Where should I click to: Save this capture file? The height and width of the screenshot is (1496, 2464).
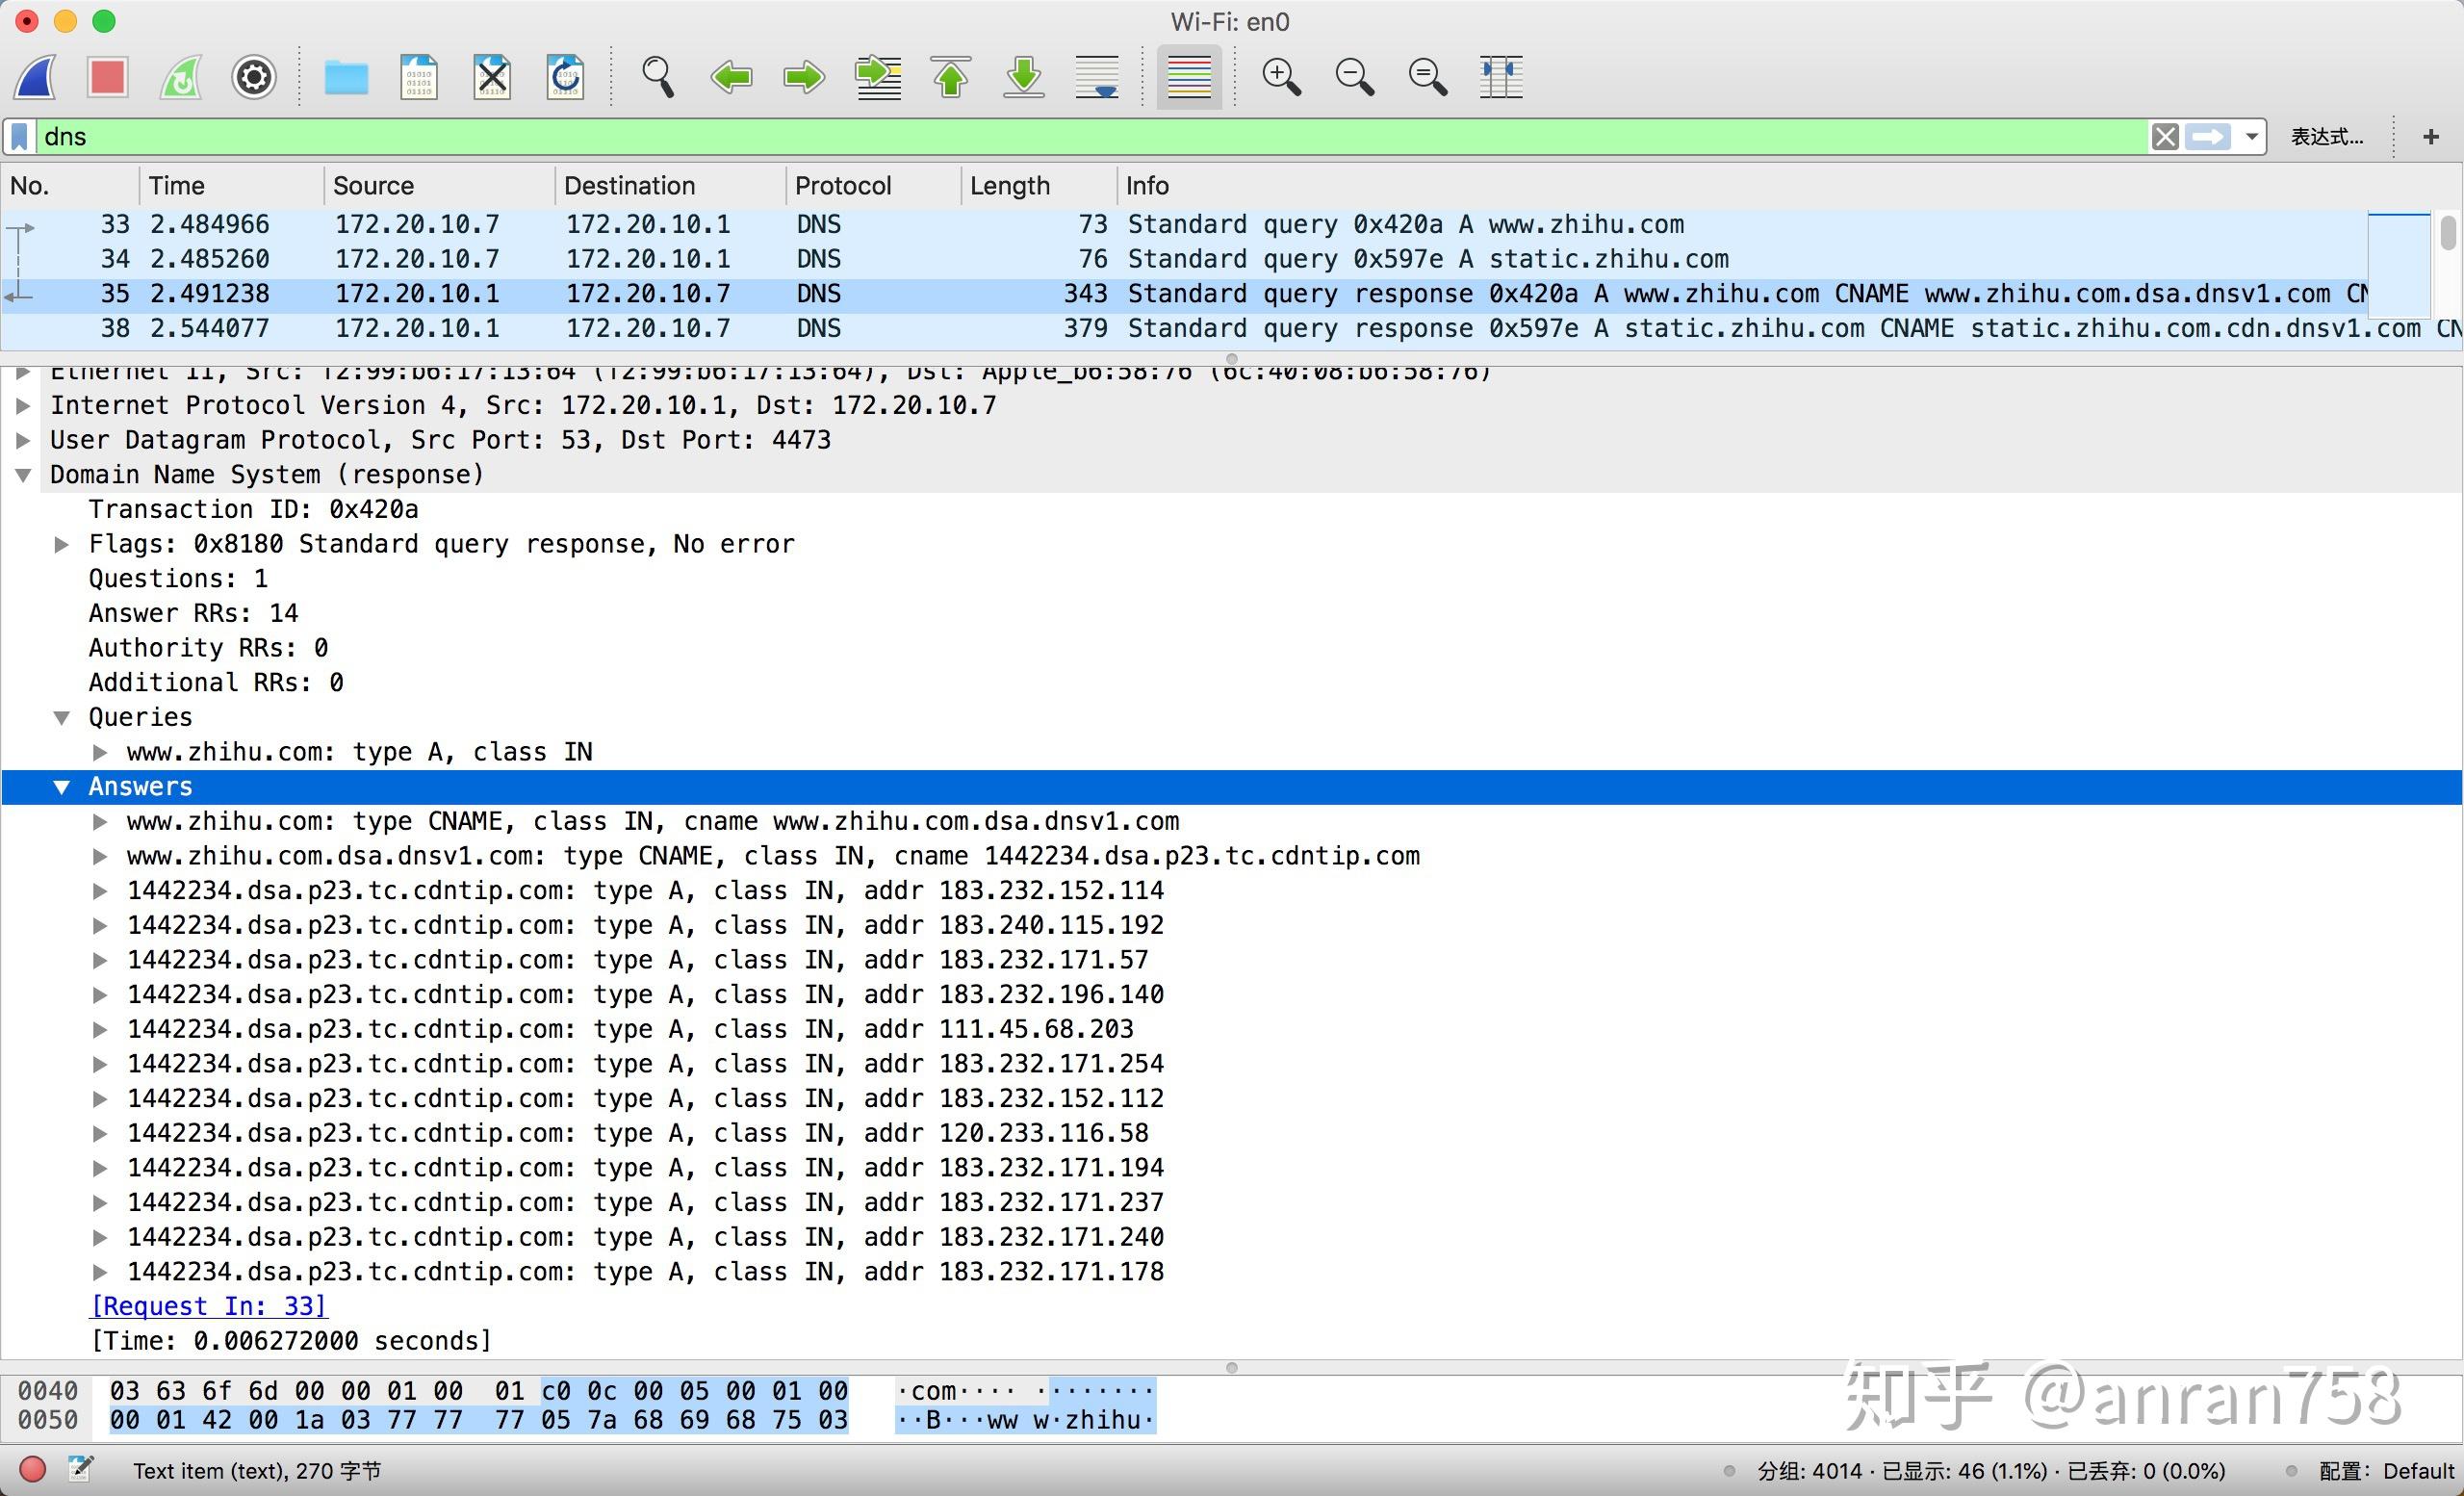coord(419,77)
